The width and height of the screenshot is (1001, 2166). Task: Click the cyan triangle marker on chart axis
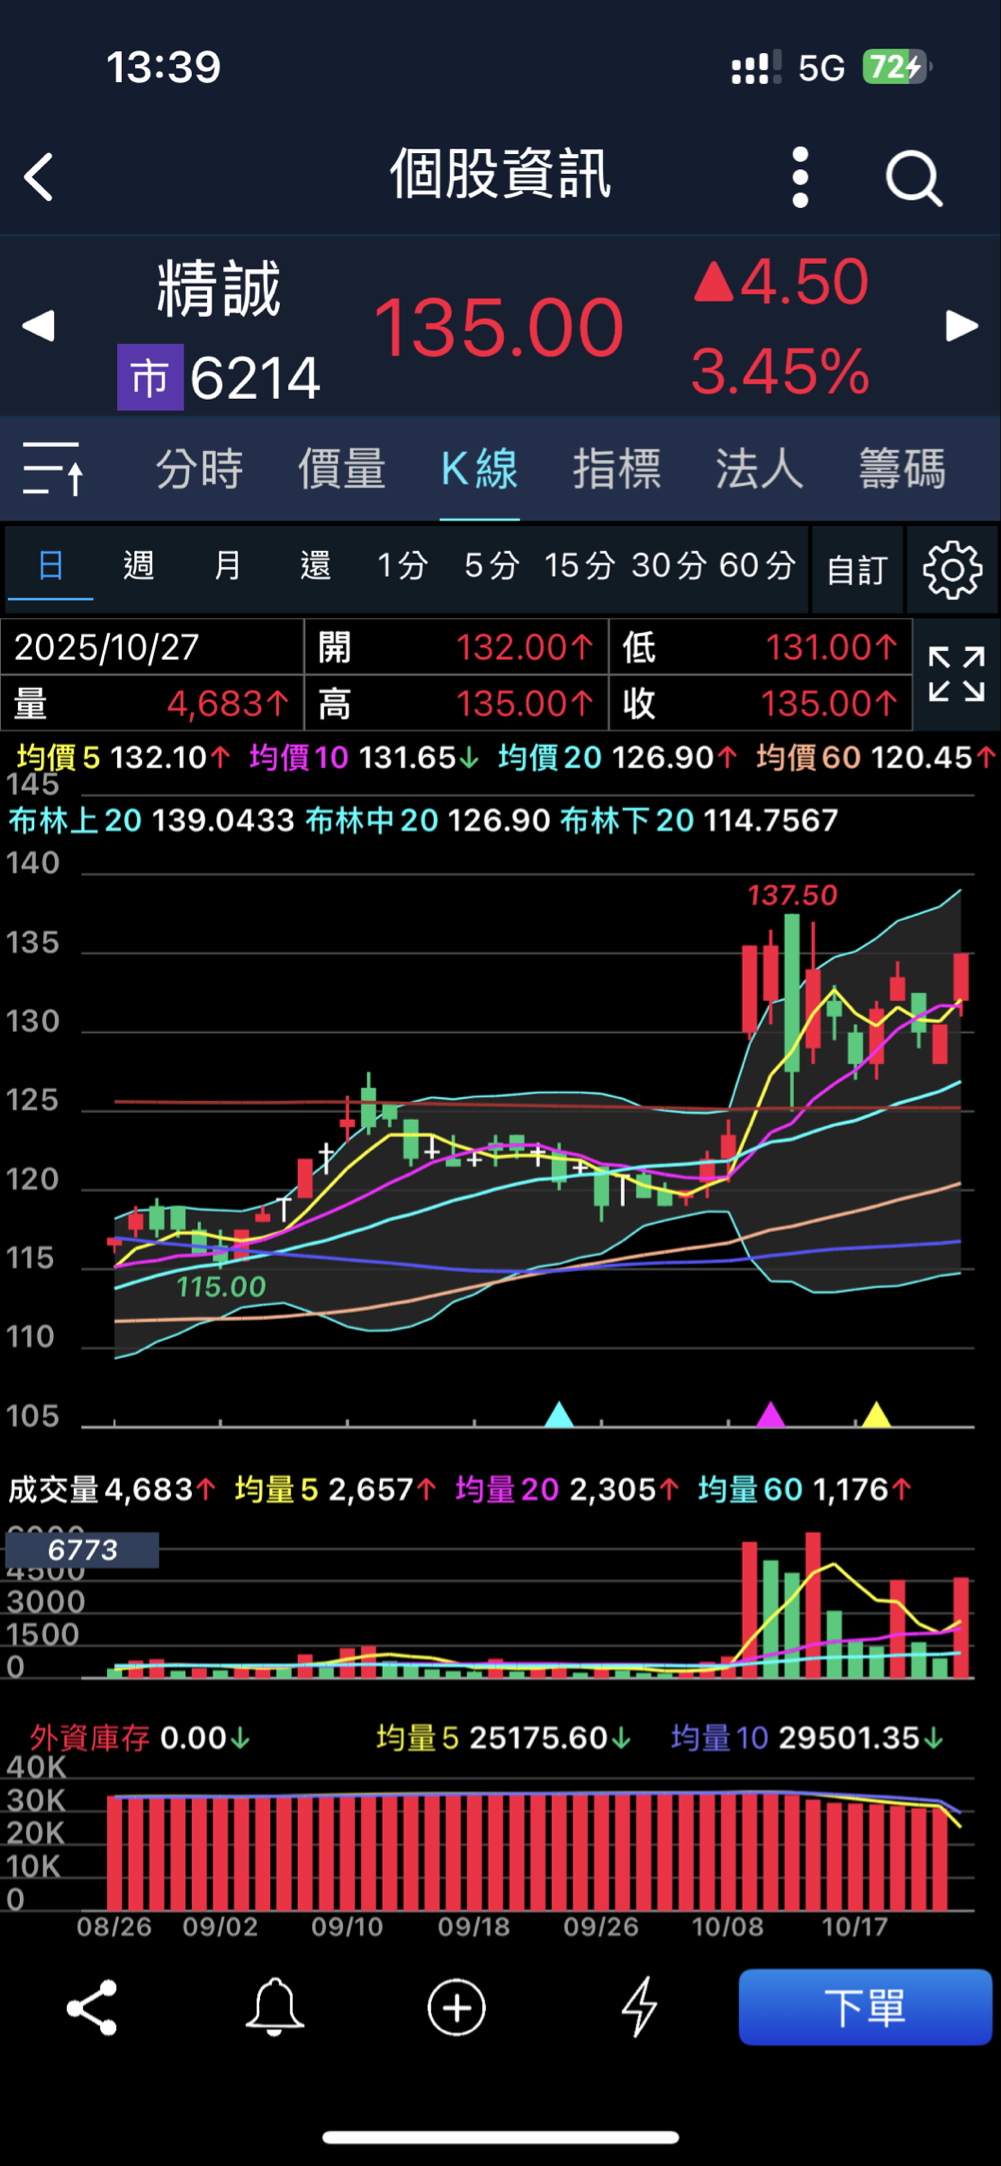(559, 1414)
